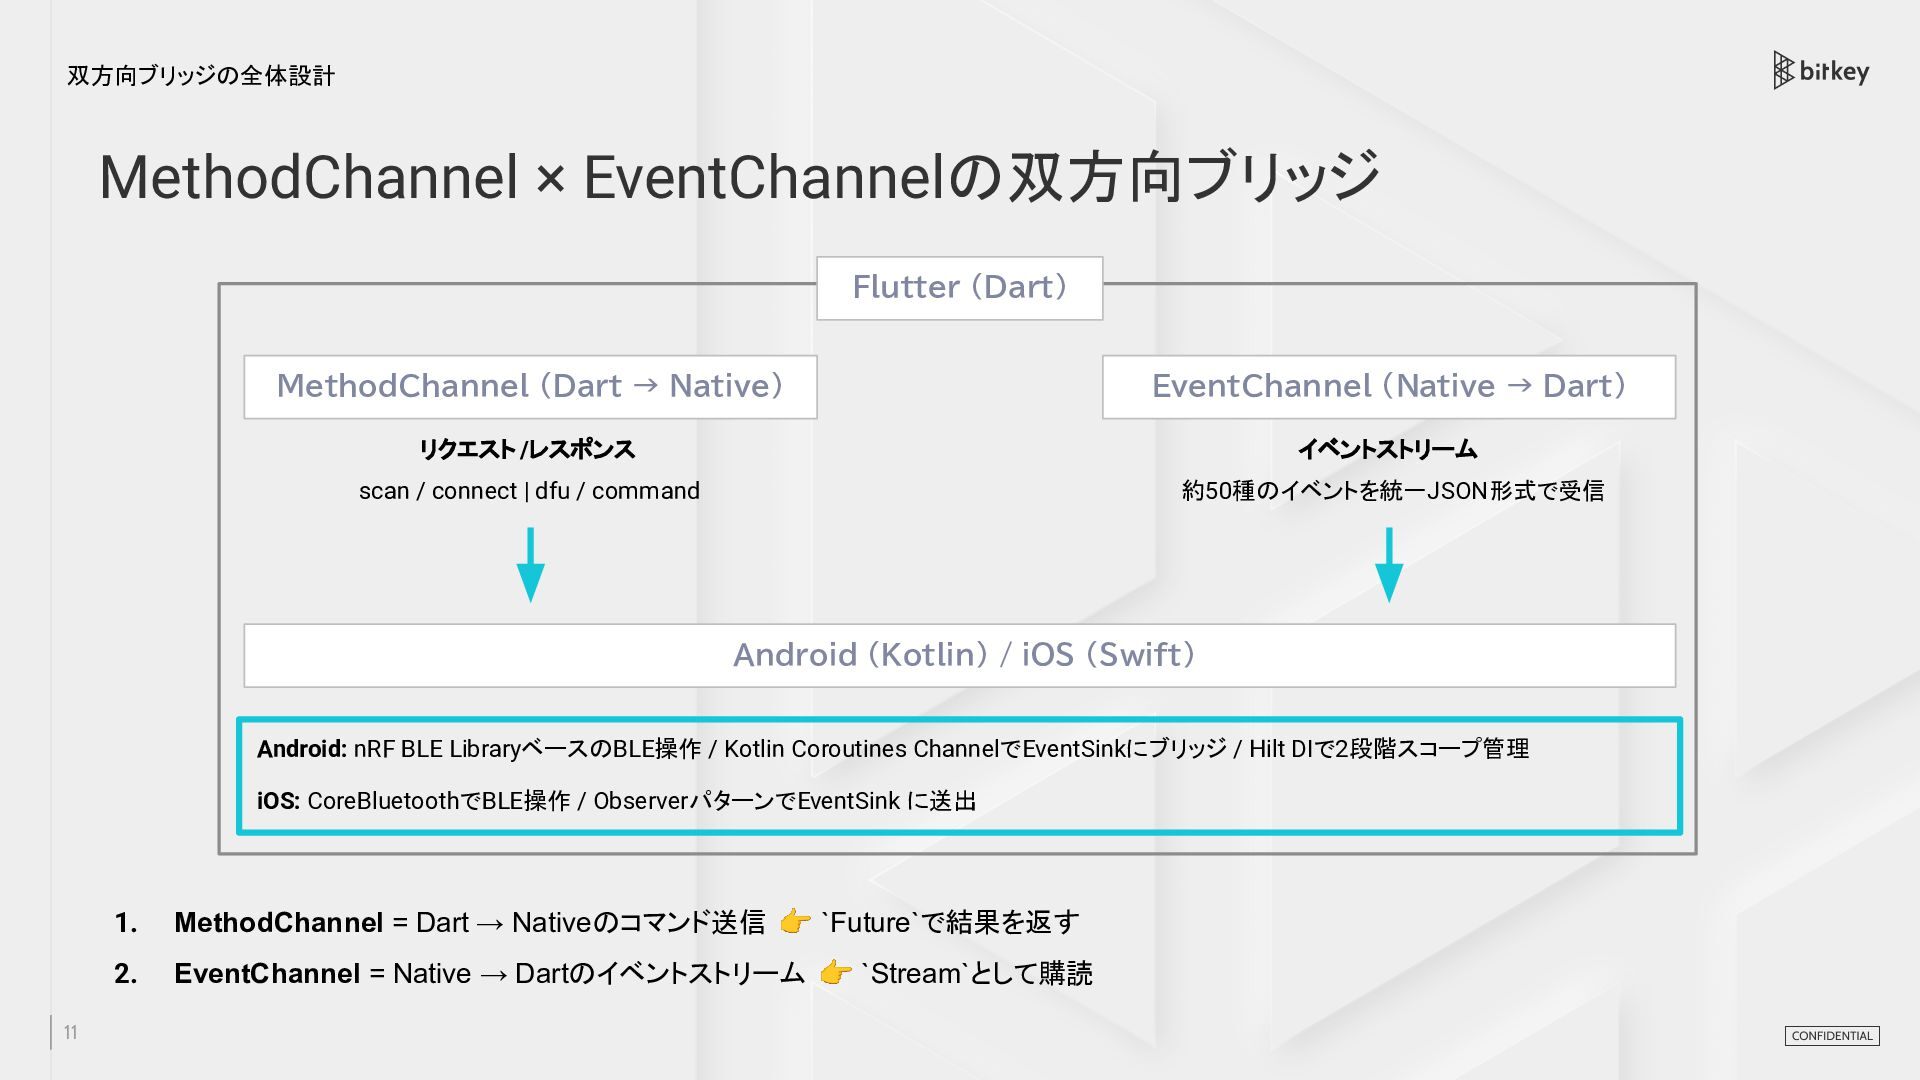Image resolution: width=1920 pixels, height=1080 pixels.
Task: Click the イベントストリーム heading
Action: 1388,449
